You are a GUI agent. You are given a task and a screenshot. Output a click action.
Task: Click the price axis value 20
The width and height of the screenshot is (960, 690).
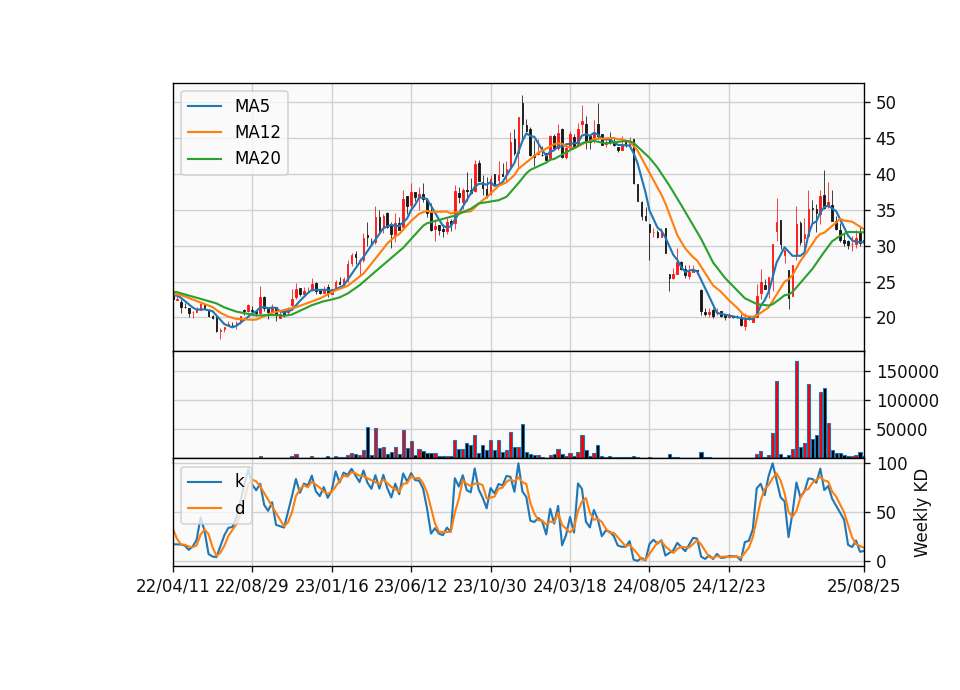coord(886,318)
